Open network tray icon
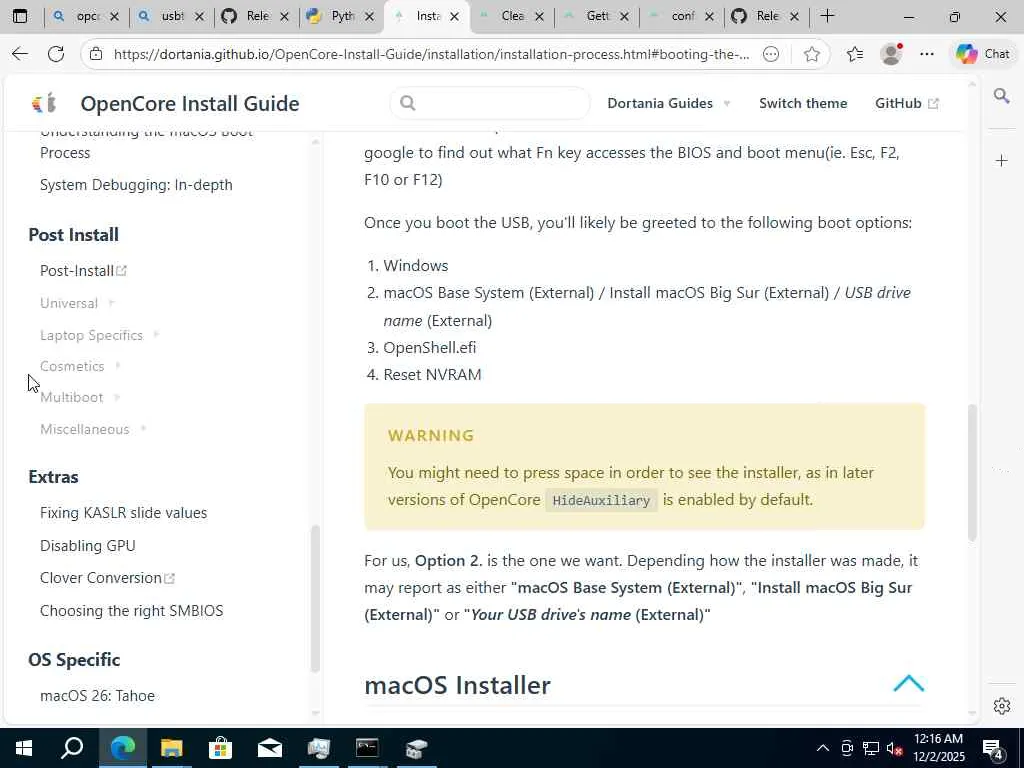 pyautogui.click(x=871, y=748)
